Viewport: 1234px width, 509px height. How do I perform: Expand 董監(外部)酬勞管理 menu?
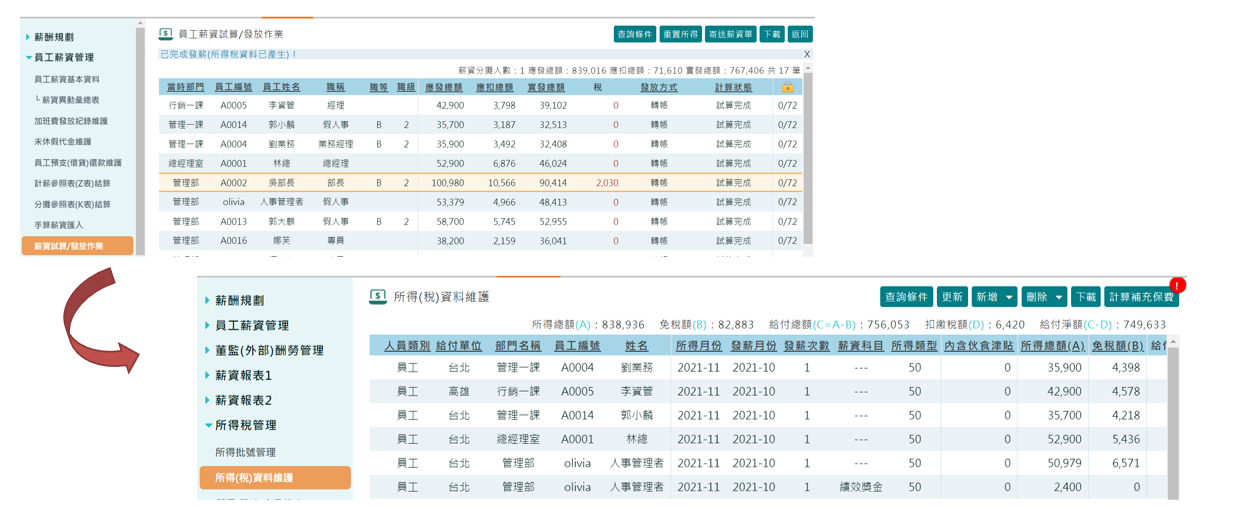(x=269, y=350)
